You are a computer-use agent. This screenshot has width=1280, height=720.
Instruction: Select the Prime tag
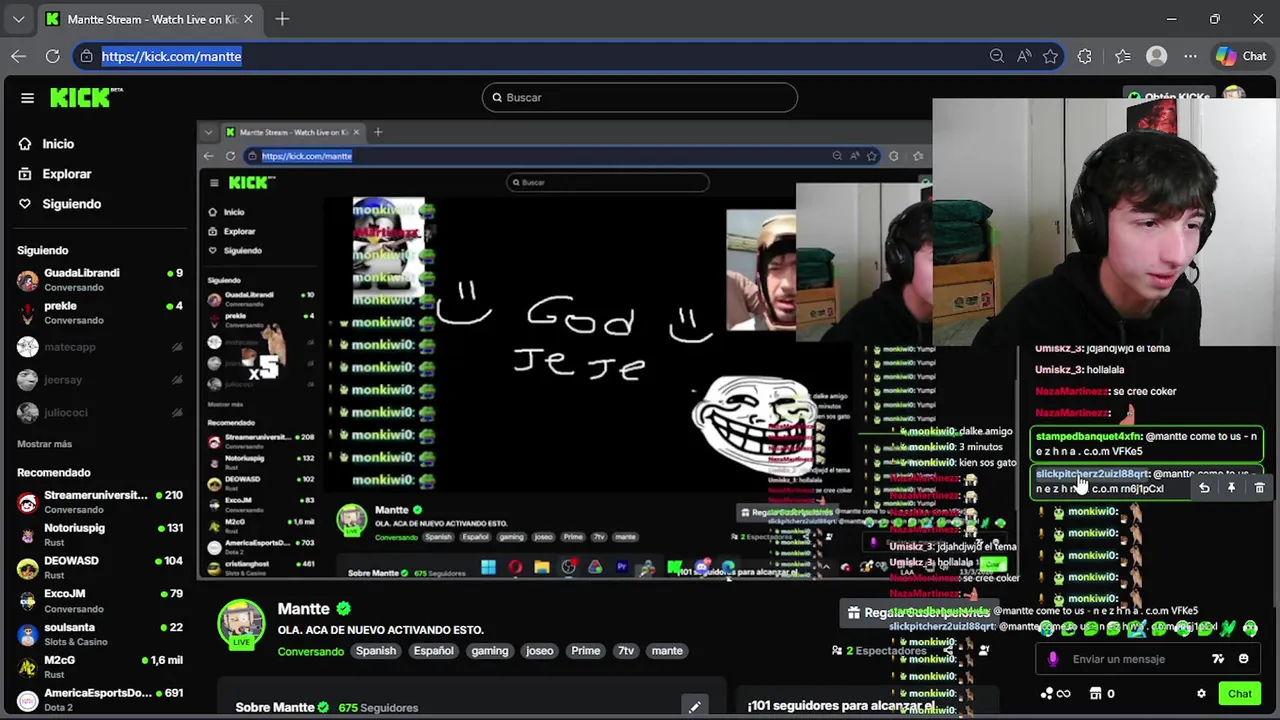coord(586,651)
